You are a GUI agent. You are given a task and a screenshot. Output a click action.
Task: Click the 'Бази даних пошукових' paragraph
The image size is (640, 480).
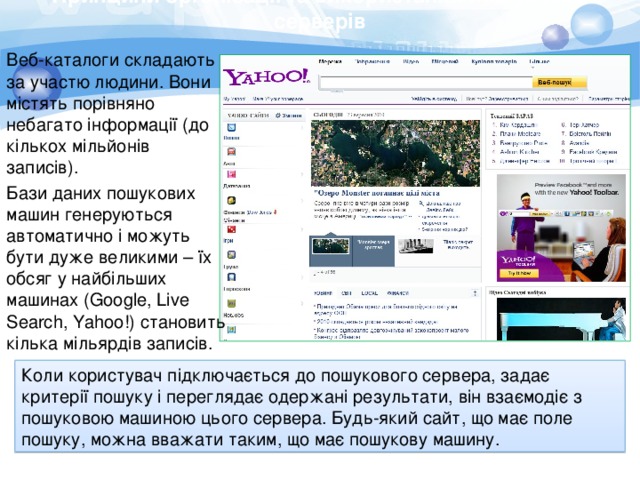click(114, 268)
